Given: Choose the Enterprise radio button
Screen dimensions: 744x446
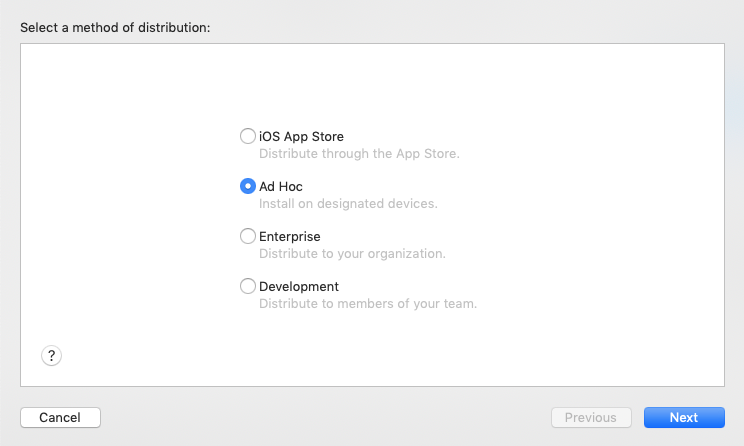Looking at the screenshot, I should point(248,236).
